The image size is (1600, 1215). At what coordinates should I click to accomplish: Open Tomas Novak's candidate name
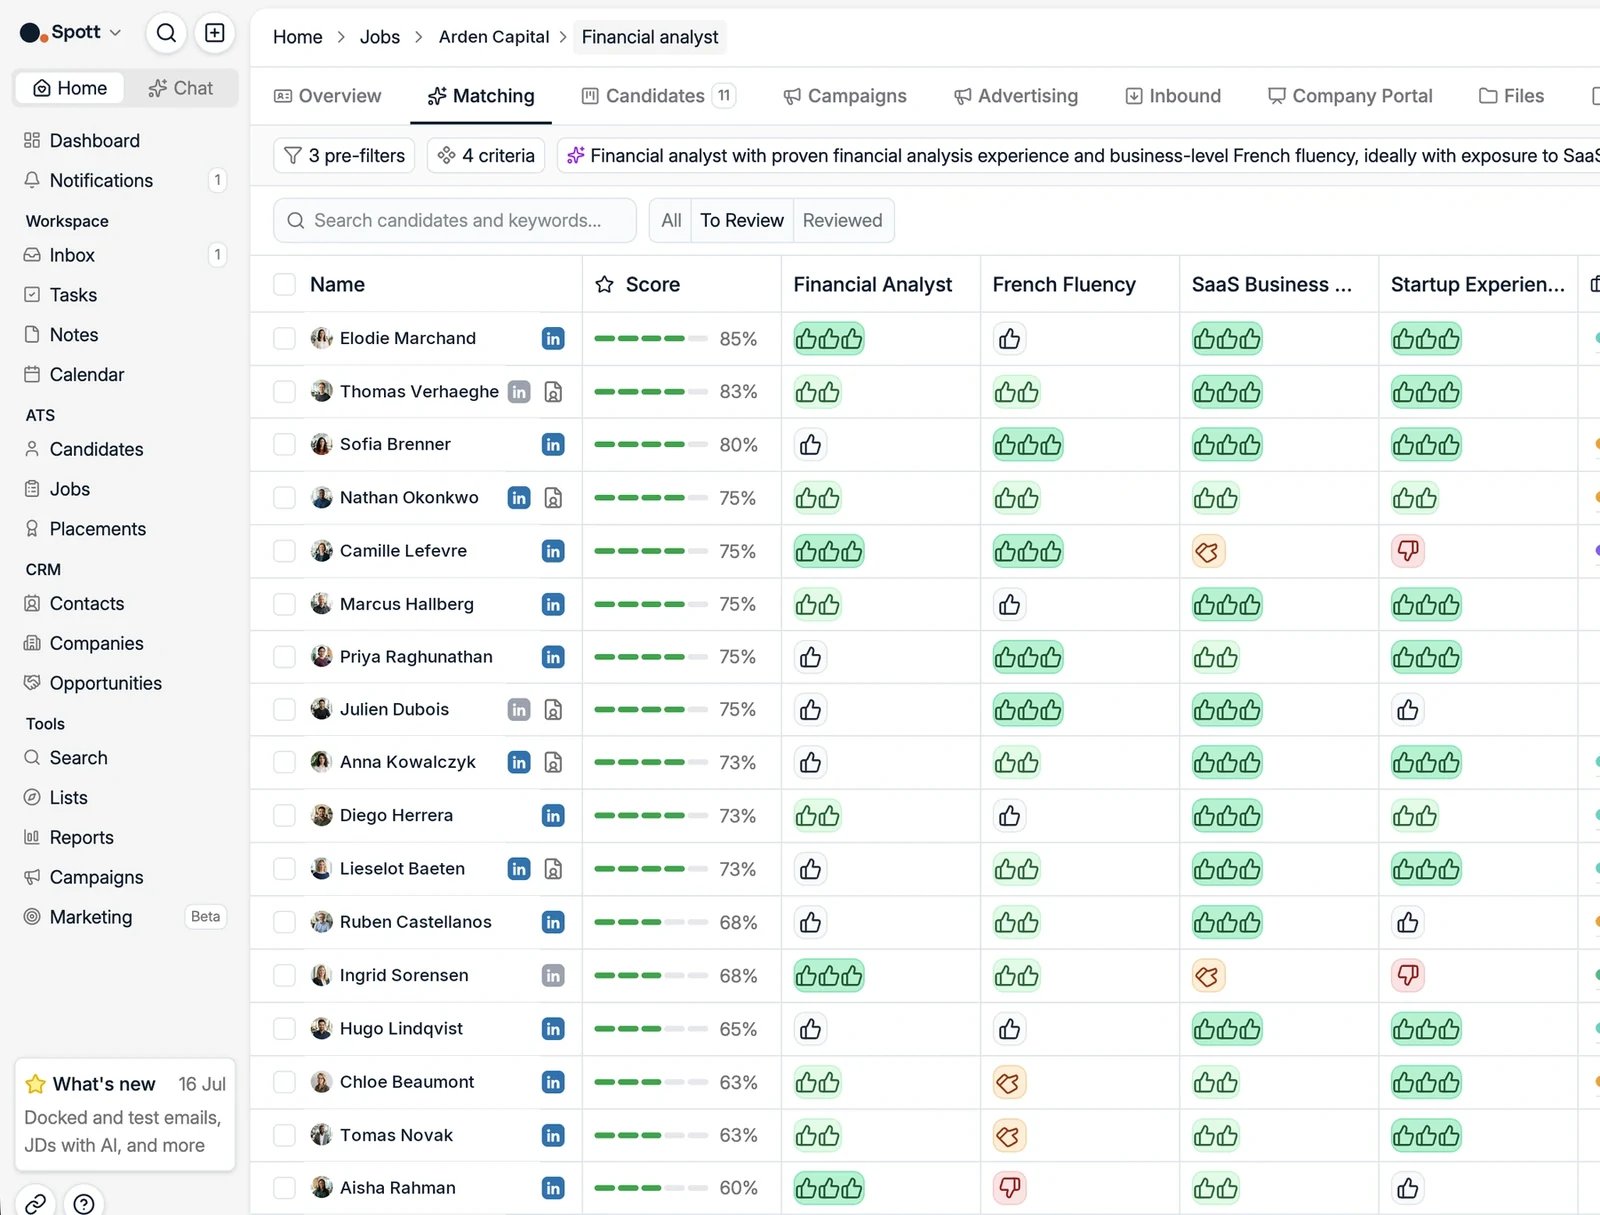click(396, 1135)
